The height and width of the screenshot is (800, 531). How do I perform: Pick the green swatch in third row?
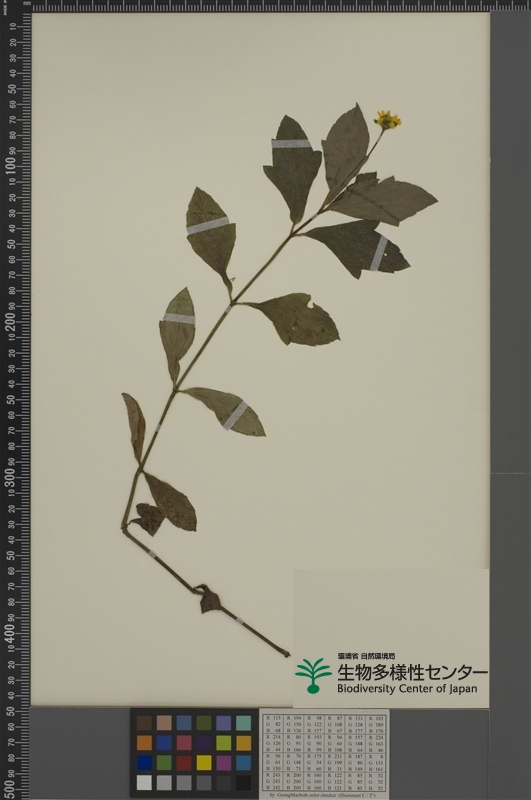[164, 762]
